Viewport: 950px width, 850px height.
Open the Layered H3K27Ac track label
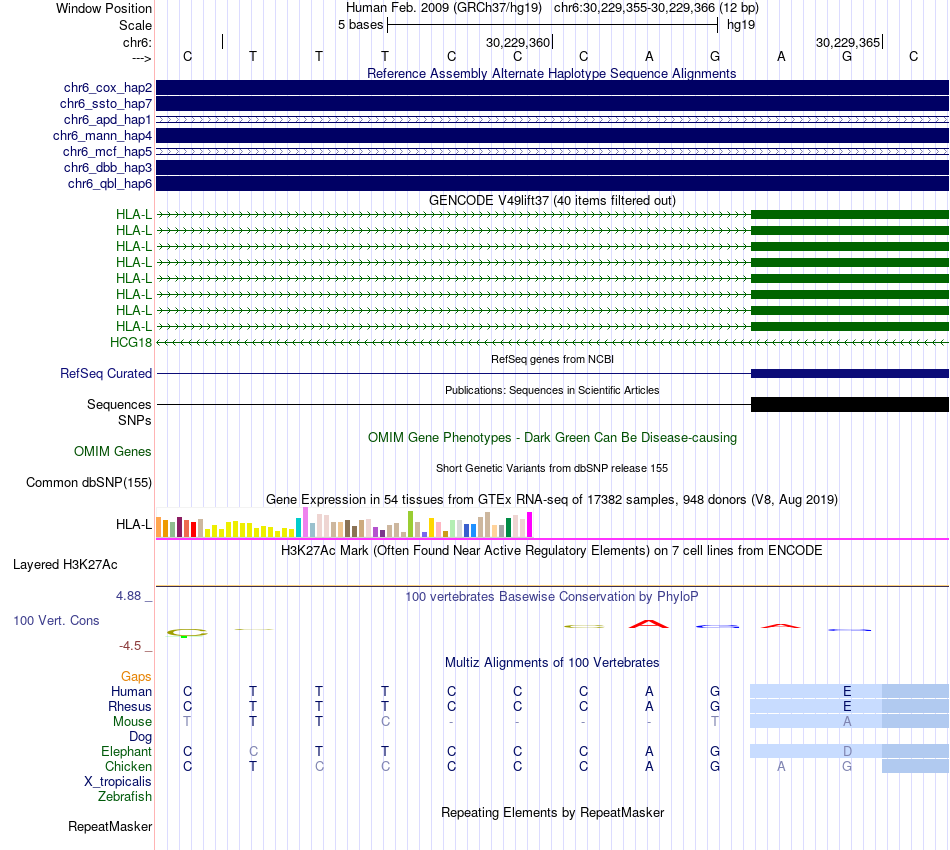pos(65,565)
